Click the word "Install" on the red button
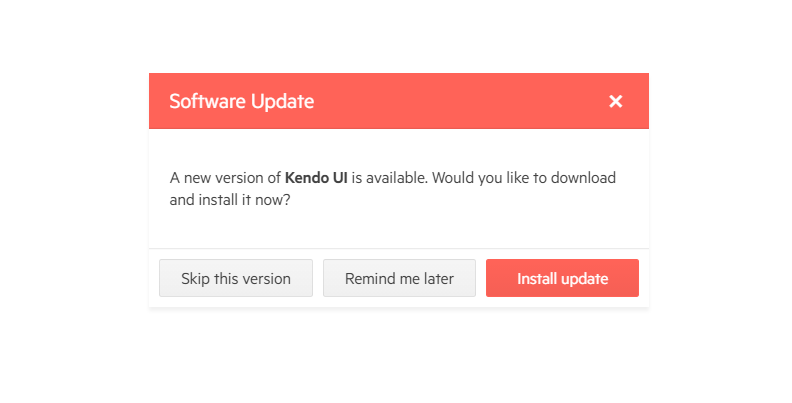The width and height of the screenshot is (792, 403). pos(537,279)
